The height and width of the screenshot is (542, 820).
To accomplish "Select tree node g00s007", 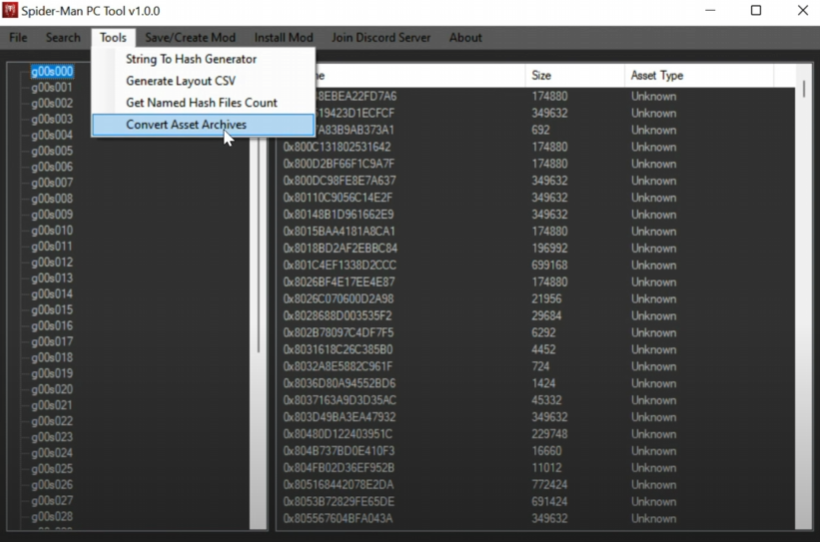I will pos(52,183).
